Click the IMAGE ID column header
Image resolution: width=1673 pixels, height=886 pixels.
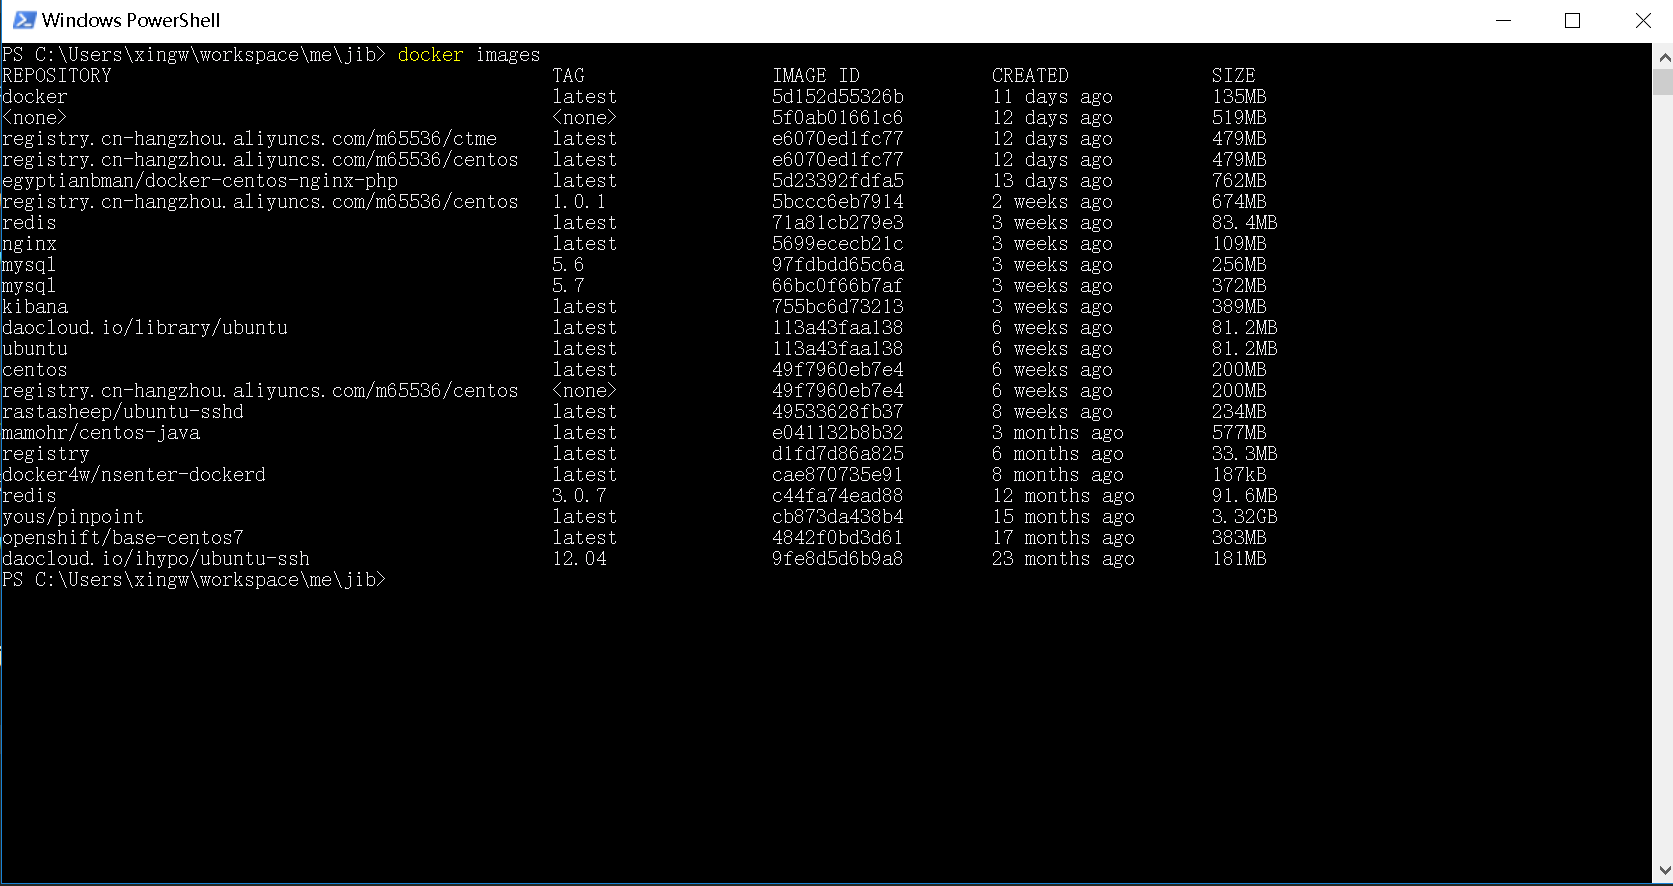tap(815, 76)
